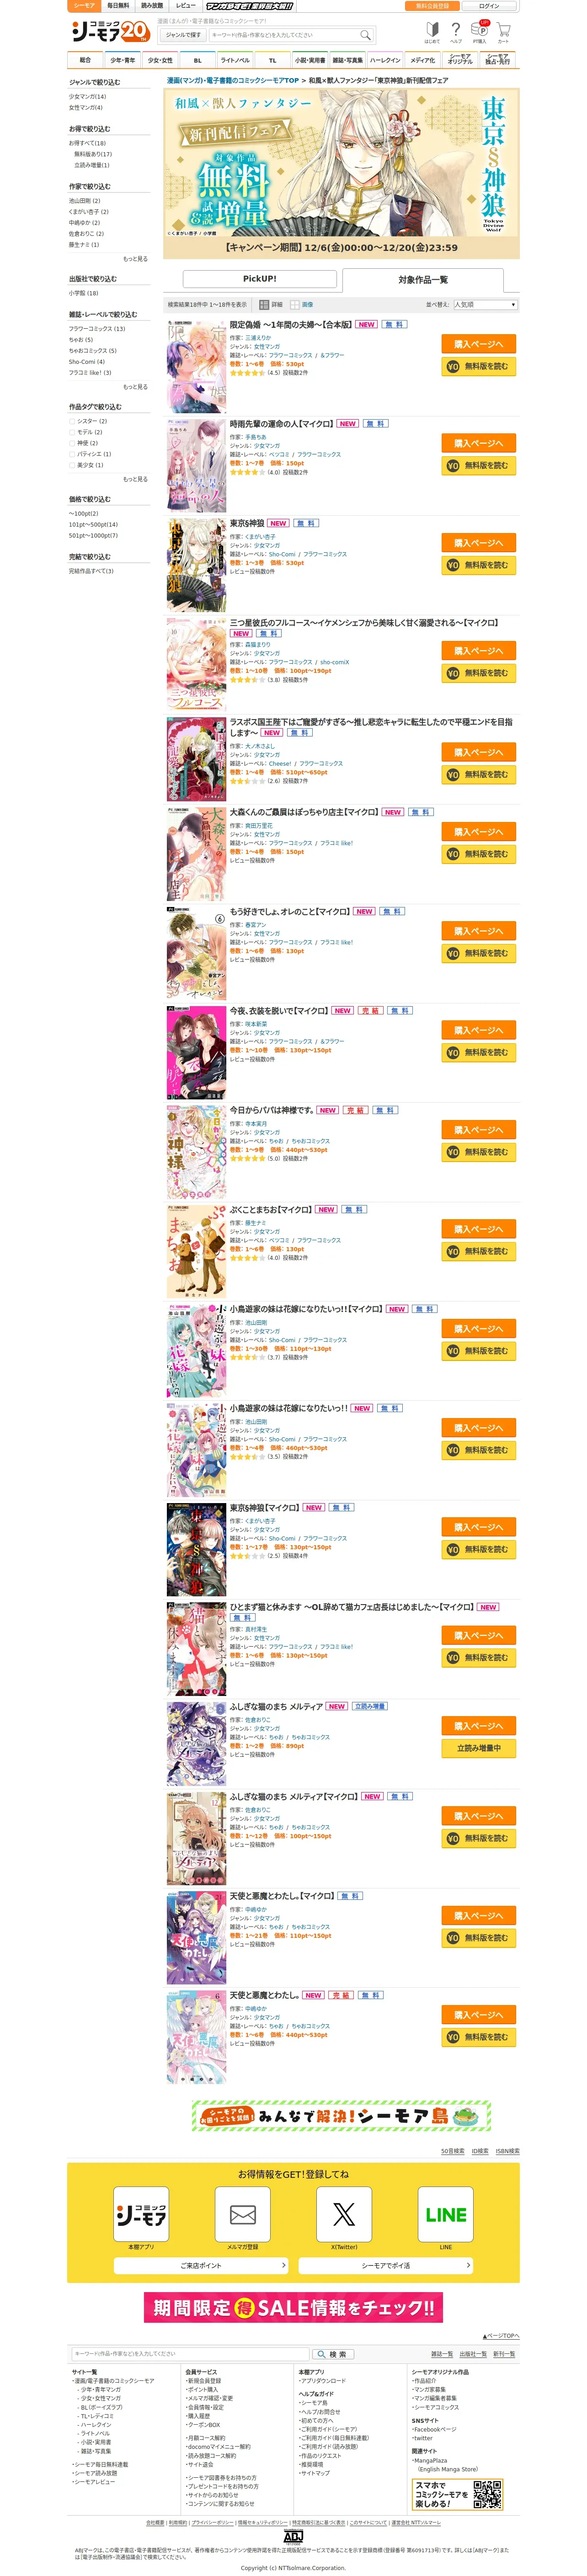Open the X (Twitter) icon
The image size is (587, 2576).
coord(344,2214)
